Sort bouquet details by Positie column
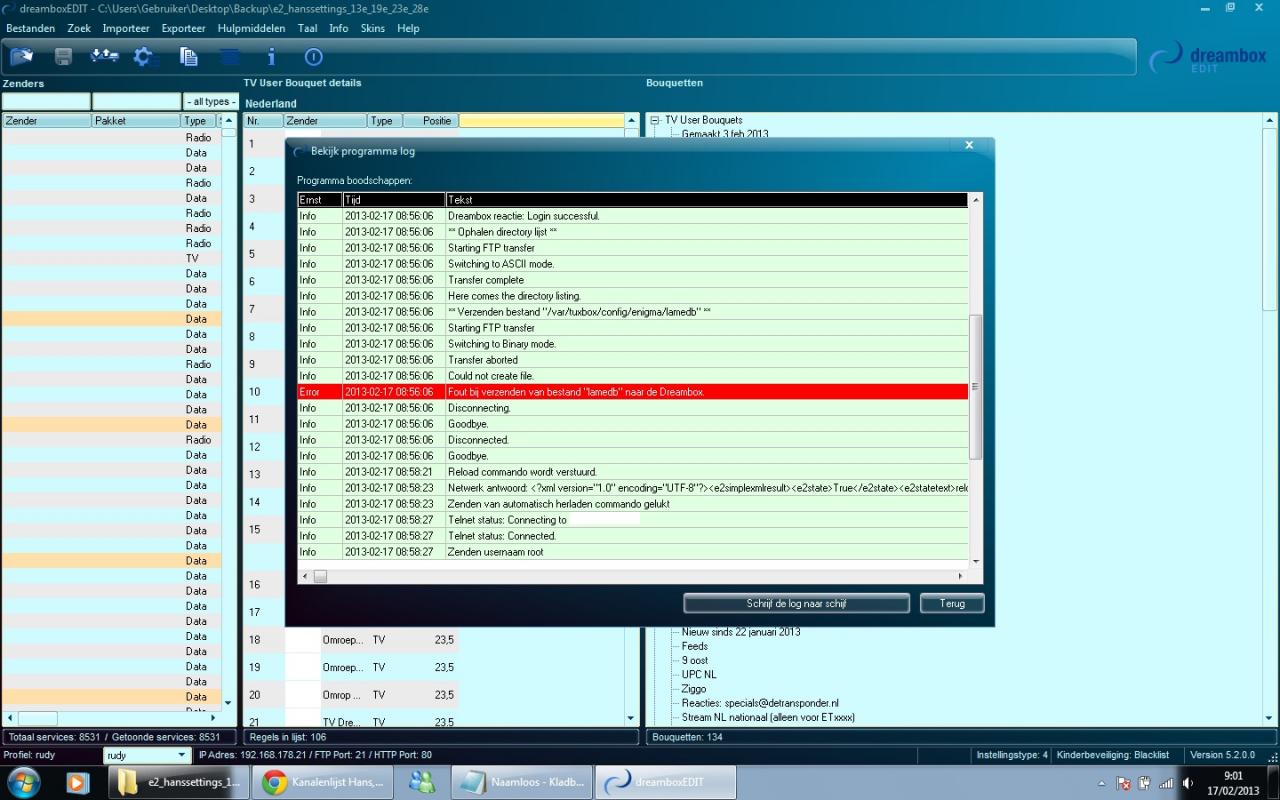 430,120
